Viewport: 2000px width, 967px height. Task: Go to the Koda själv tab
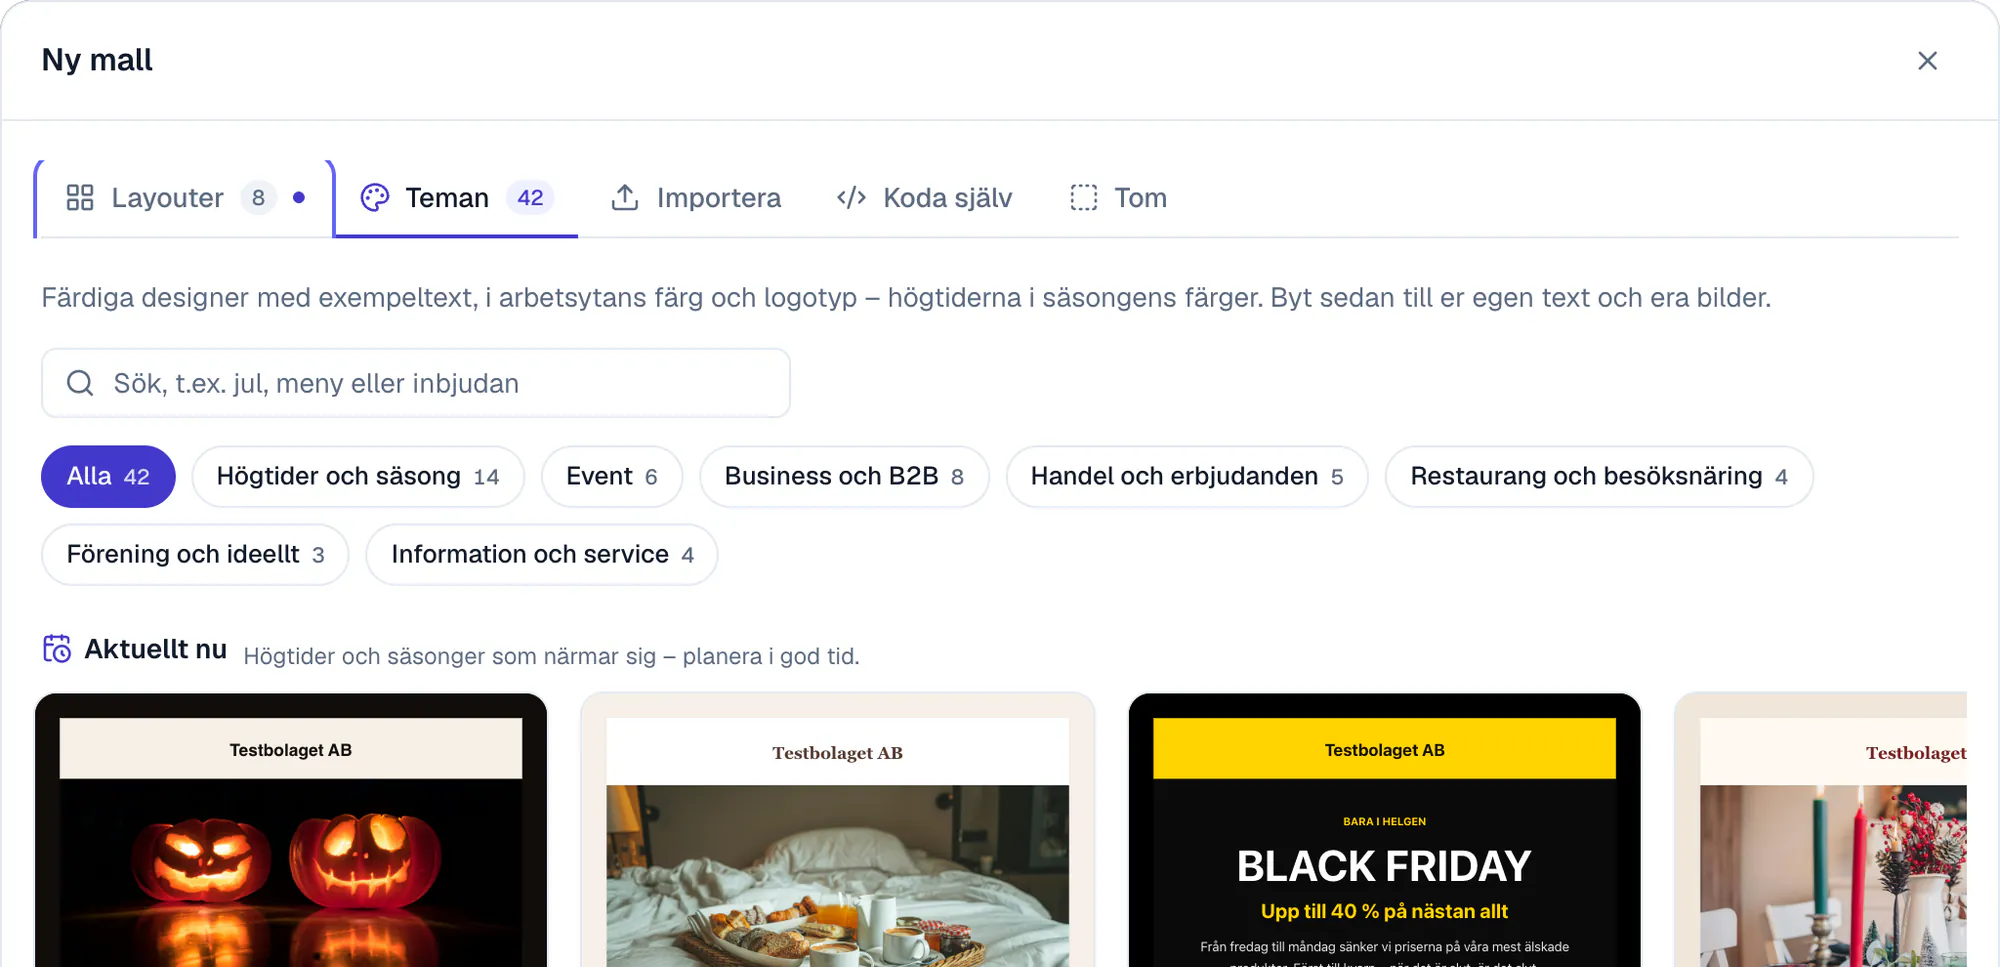[x=924, y=198]
